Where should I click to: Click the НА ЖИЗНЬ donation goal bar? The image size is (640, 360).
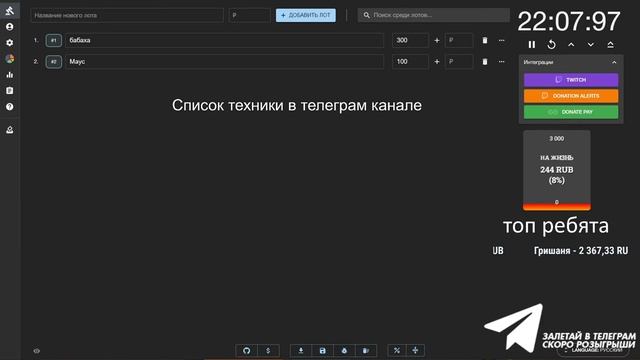tap(557, 170)
